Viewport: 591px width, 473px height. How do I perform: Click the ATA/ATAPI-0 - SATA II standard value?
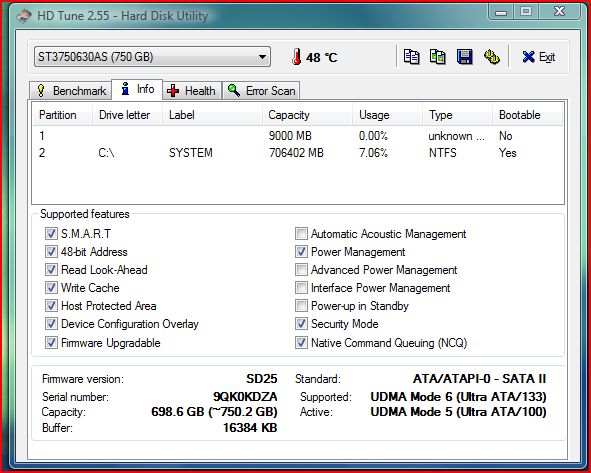[x=479, y=378]
